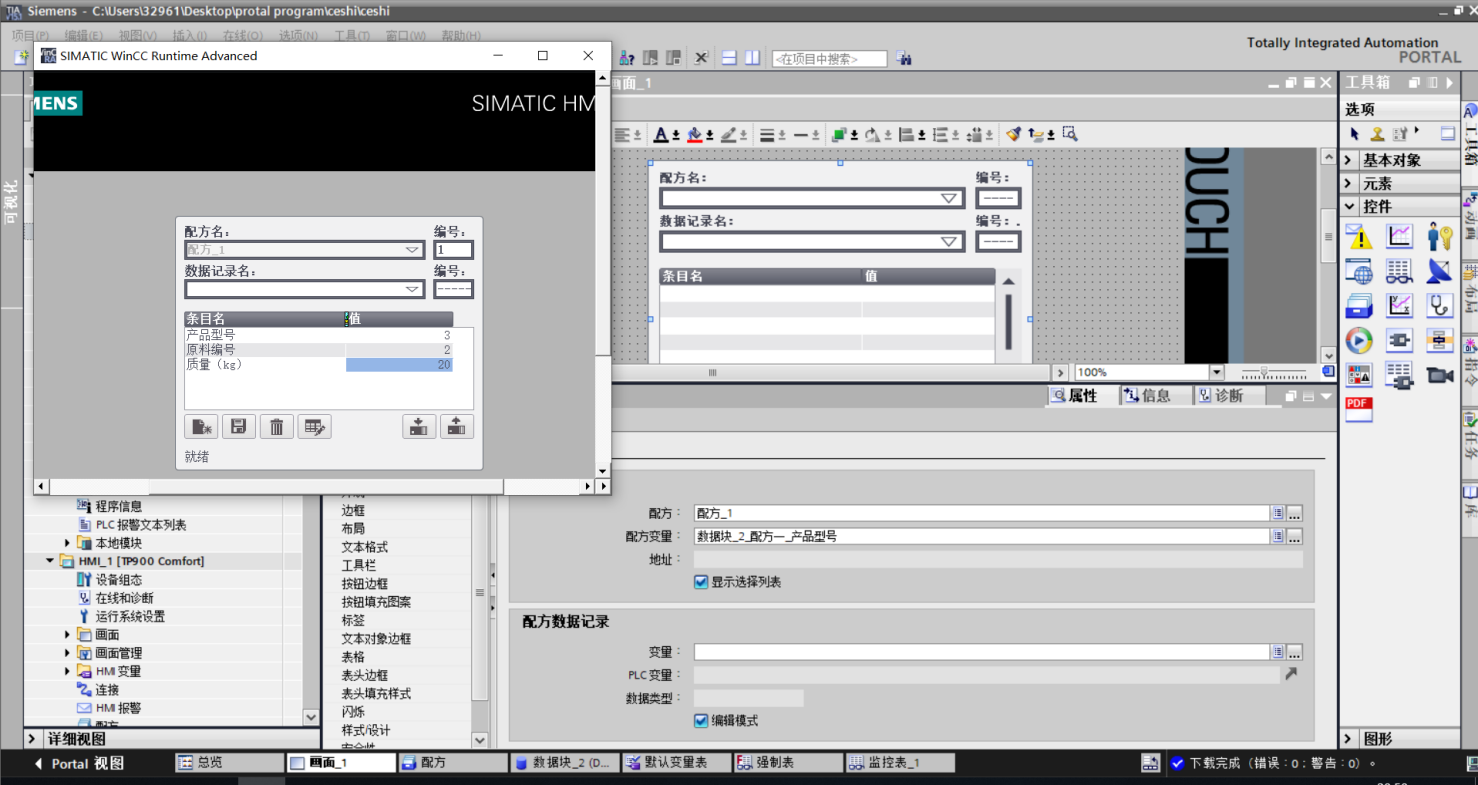This screenshot has width=1478, height=785.
Task: Open the 配方名 dropdown in runtime window
Action: coord(412,250)
